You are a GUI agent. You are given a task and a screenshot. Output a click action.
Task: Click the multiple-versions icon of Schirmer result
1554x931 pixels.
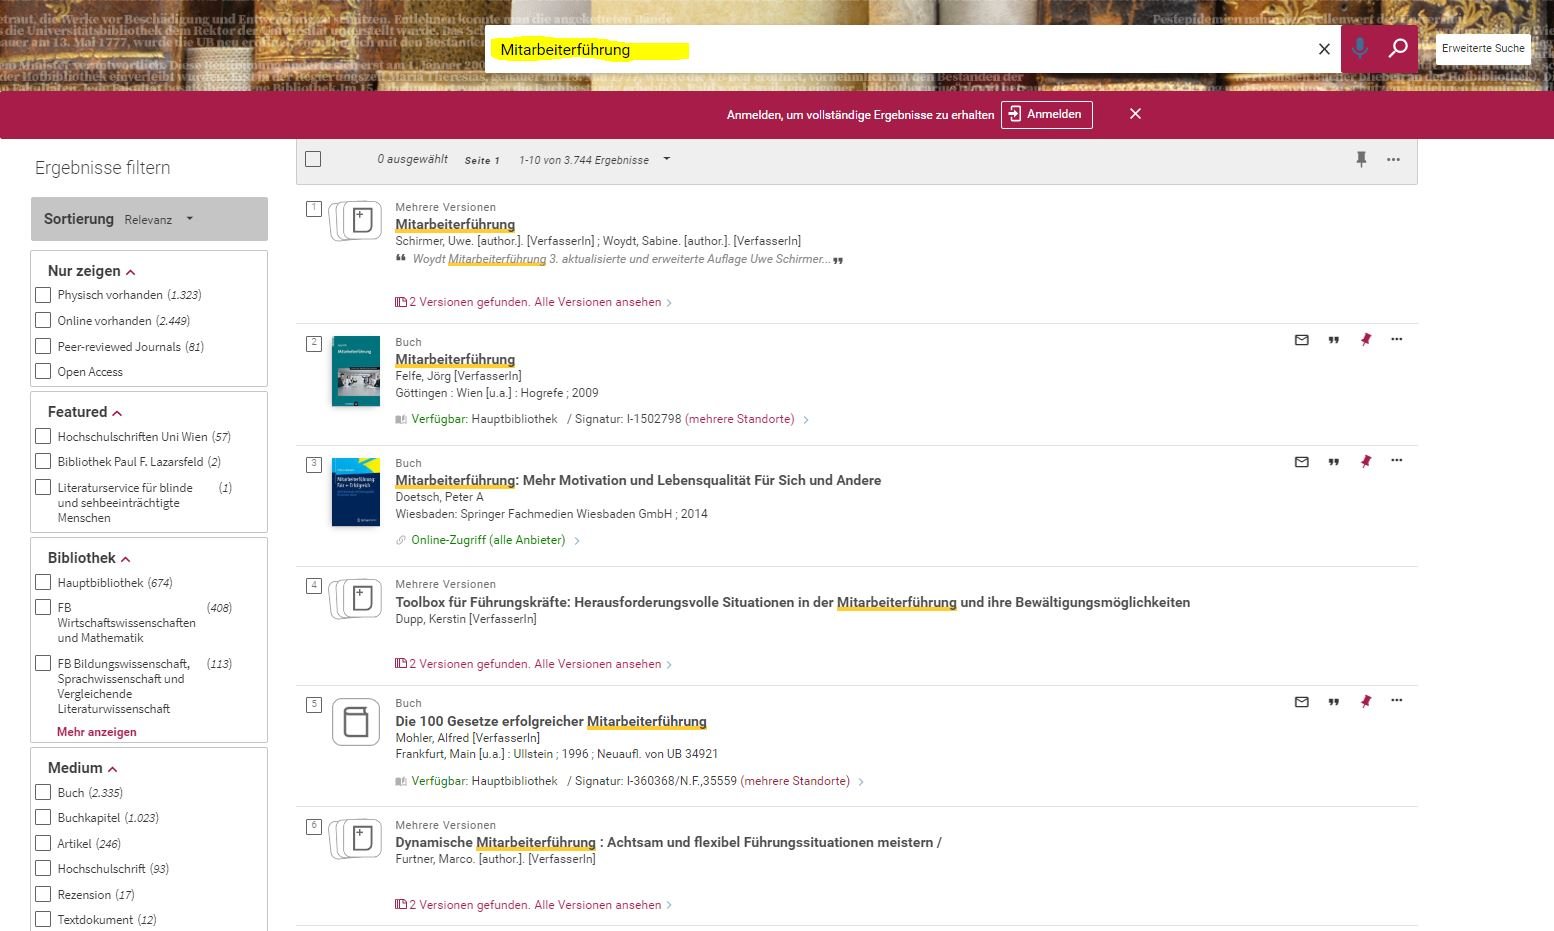[x=355, y=221]
